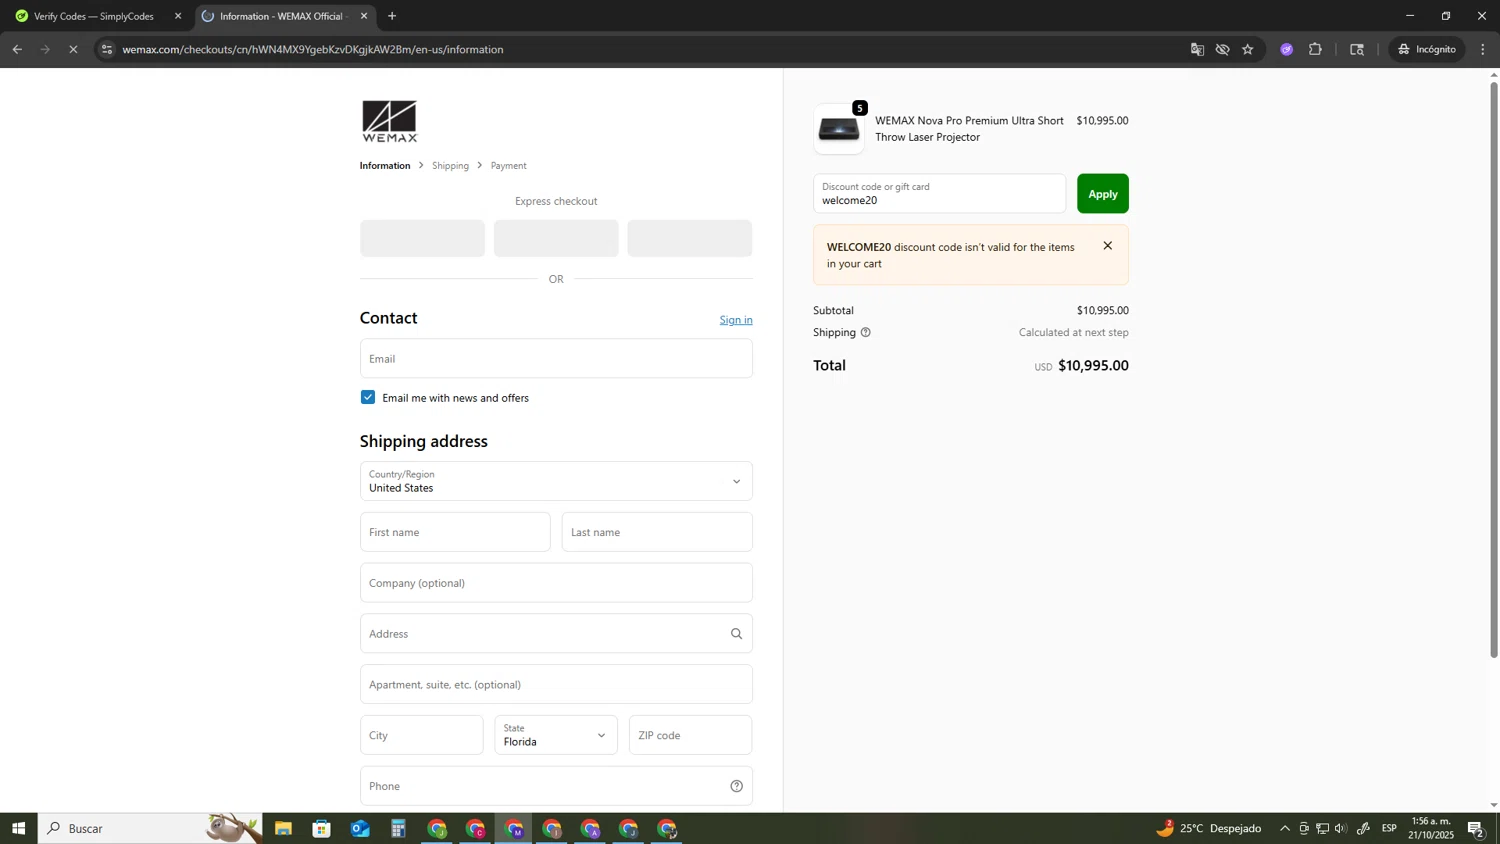Image resolution: width=1500 pixels, height=844 pixels.
Task: Focus the First name field
Action: (455, 532)
